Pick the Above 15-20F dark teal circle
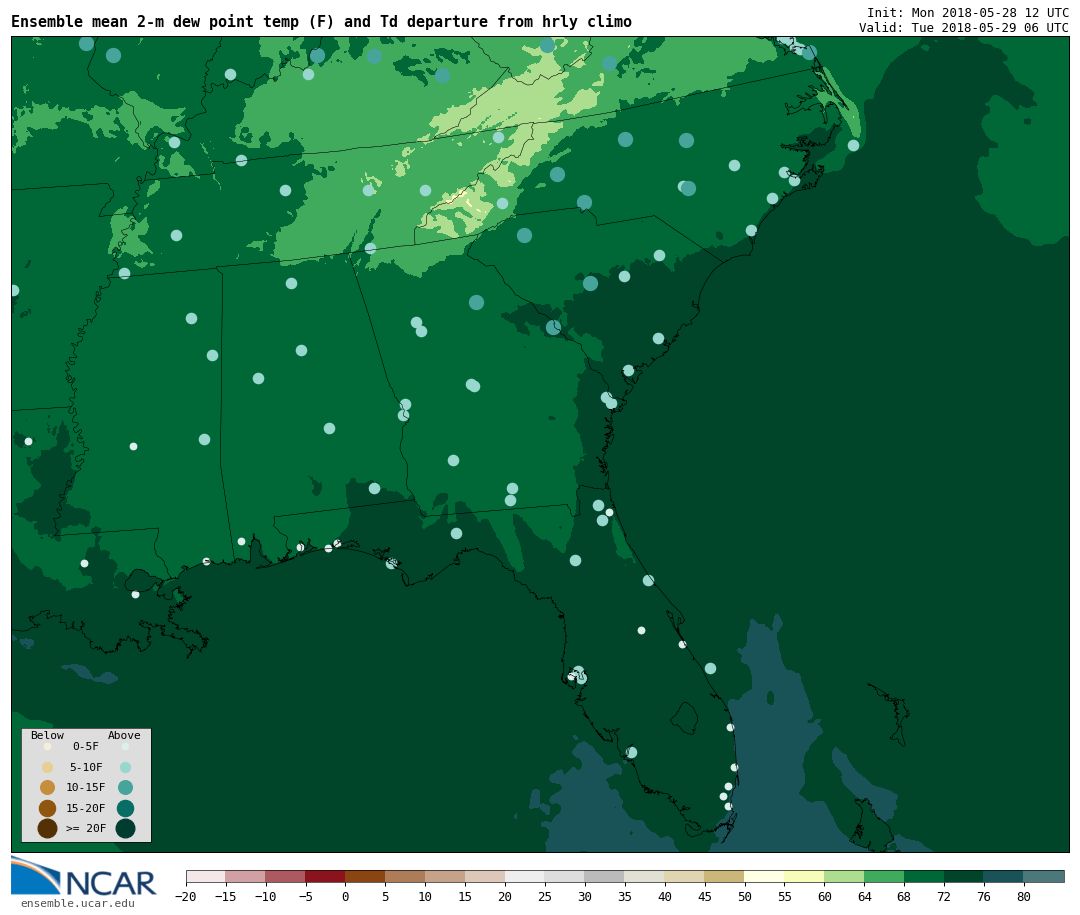The height and width of the screenshot is (915, 1080). coord(125,808)
